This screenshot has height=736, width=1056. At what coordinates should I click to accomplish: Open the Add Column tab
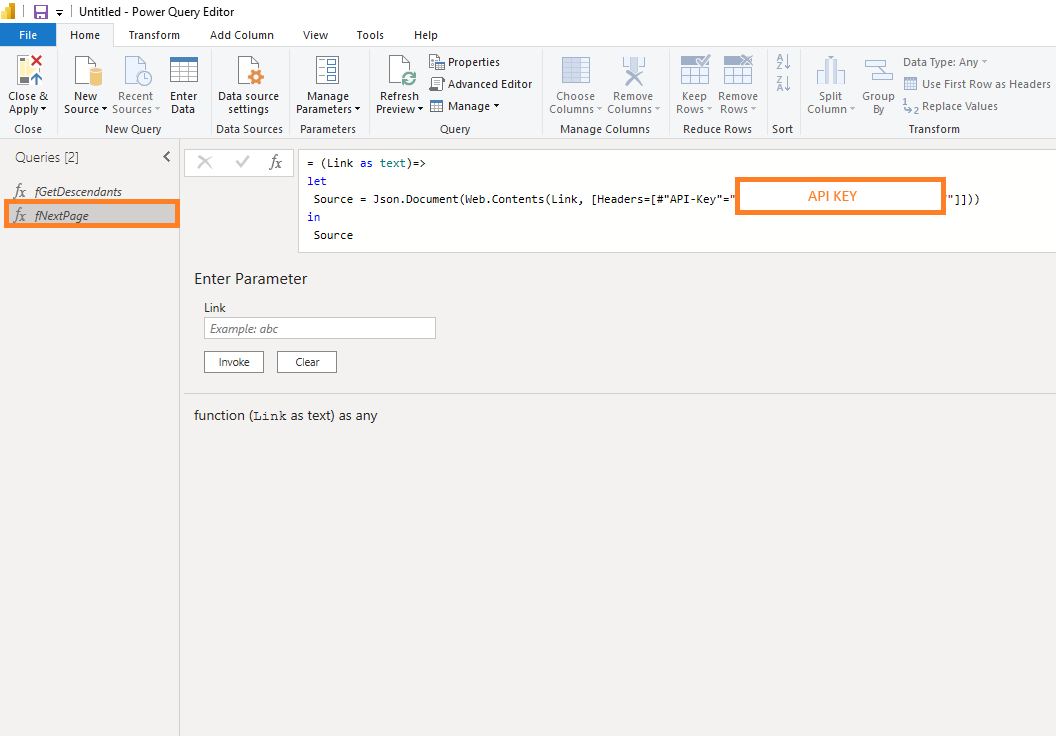pos(241,35)
